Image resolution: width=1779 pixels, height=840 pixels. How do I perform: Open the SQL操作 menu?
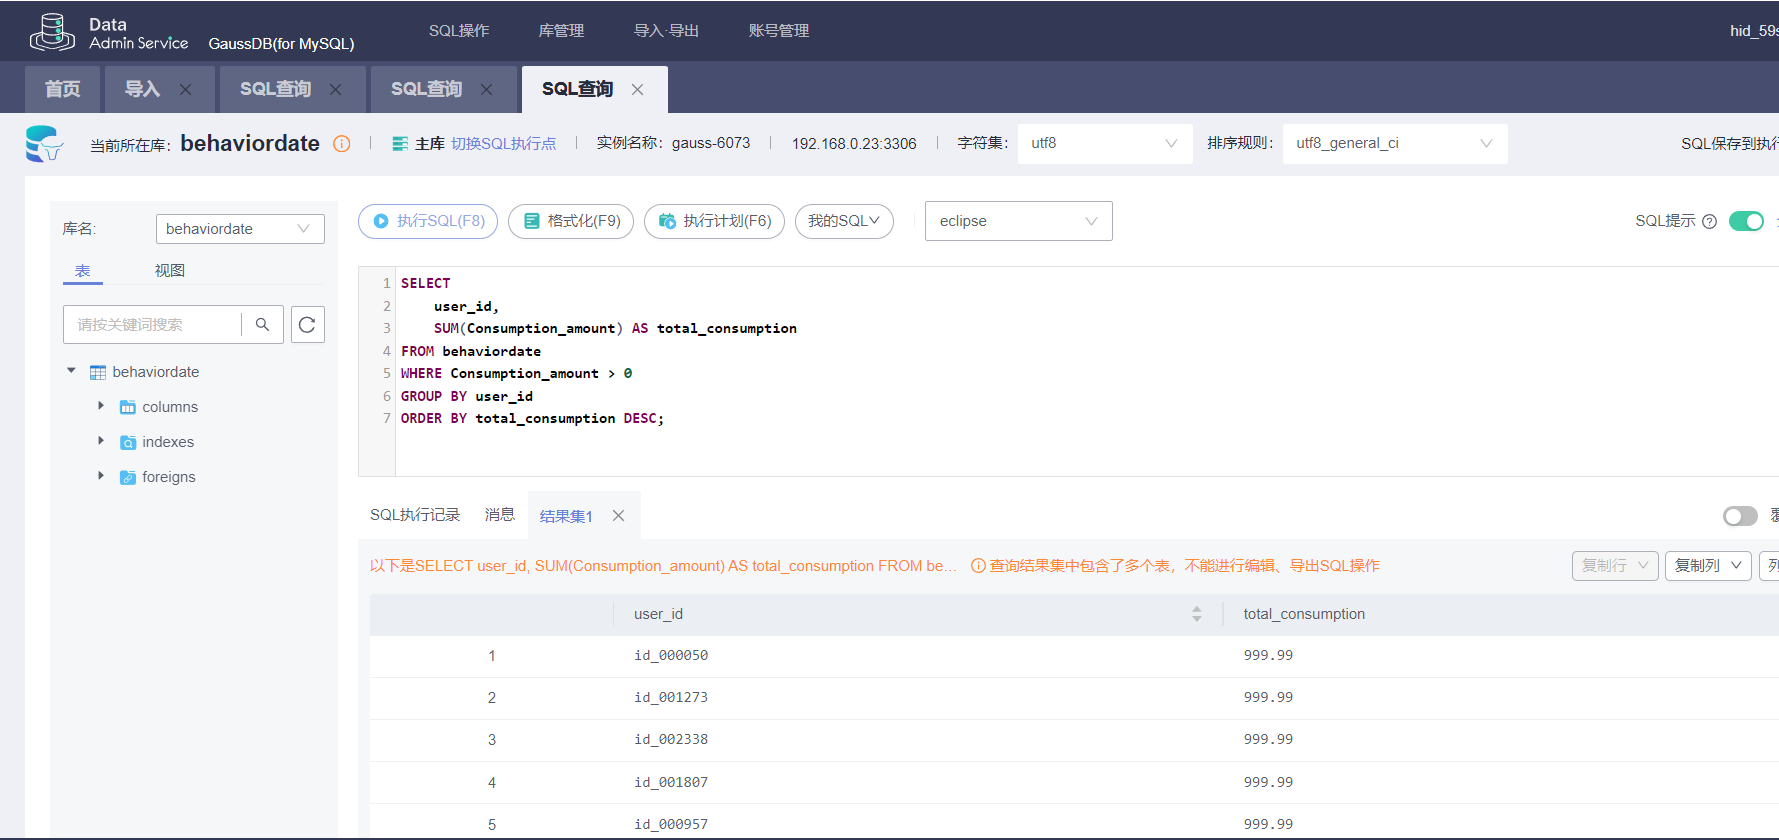pos(459,31)
